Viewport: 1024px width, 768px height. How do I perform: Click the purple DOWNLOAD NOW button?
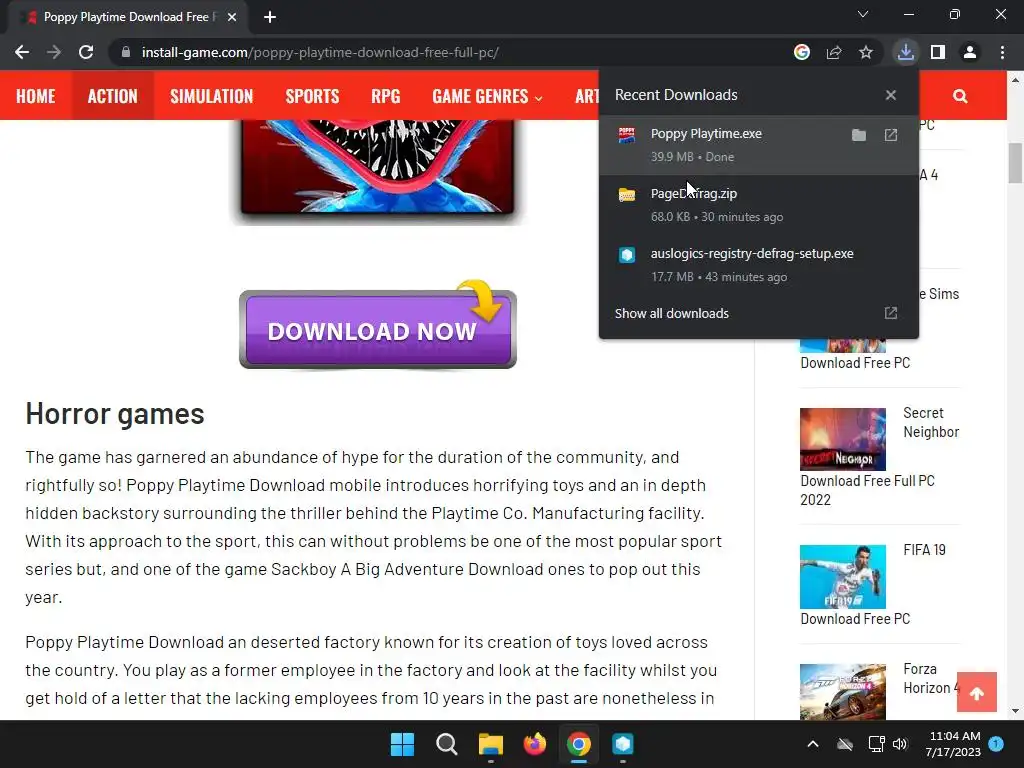(377, 329)
